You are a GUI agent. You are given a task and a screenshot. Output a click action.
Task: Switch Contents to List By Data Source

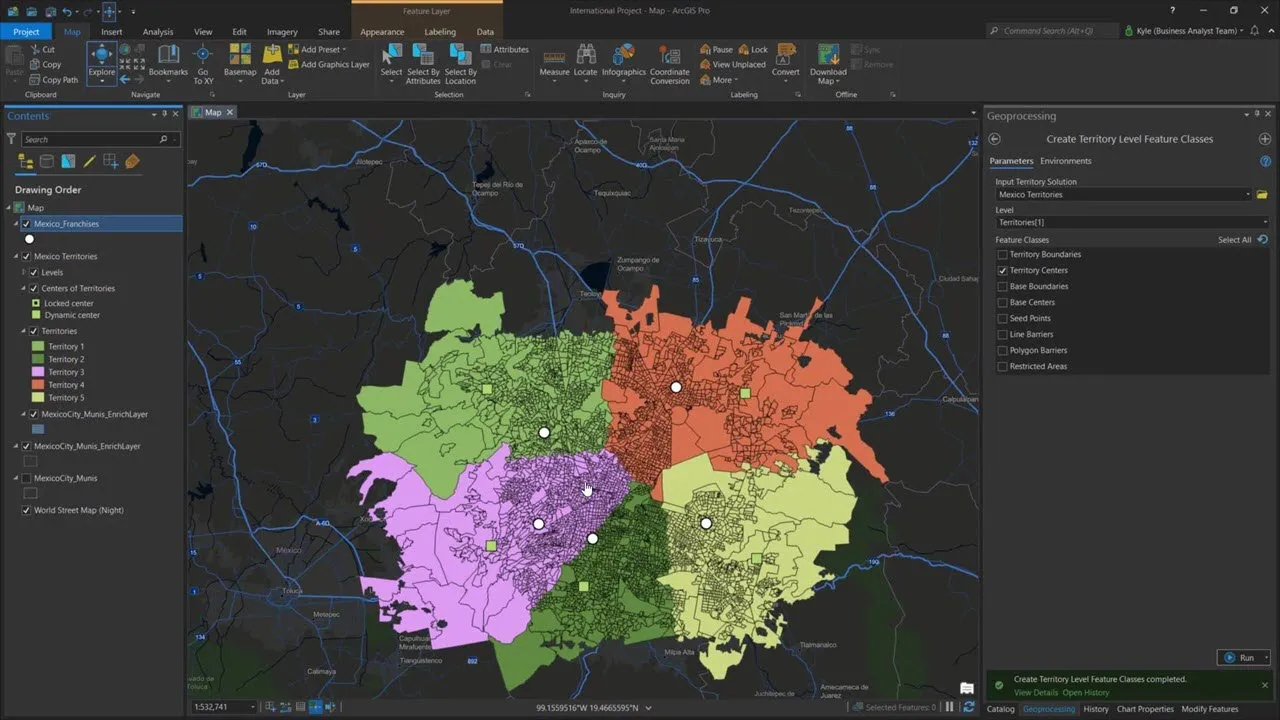click(x=47, y=161)
